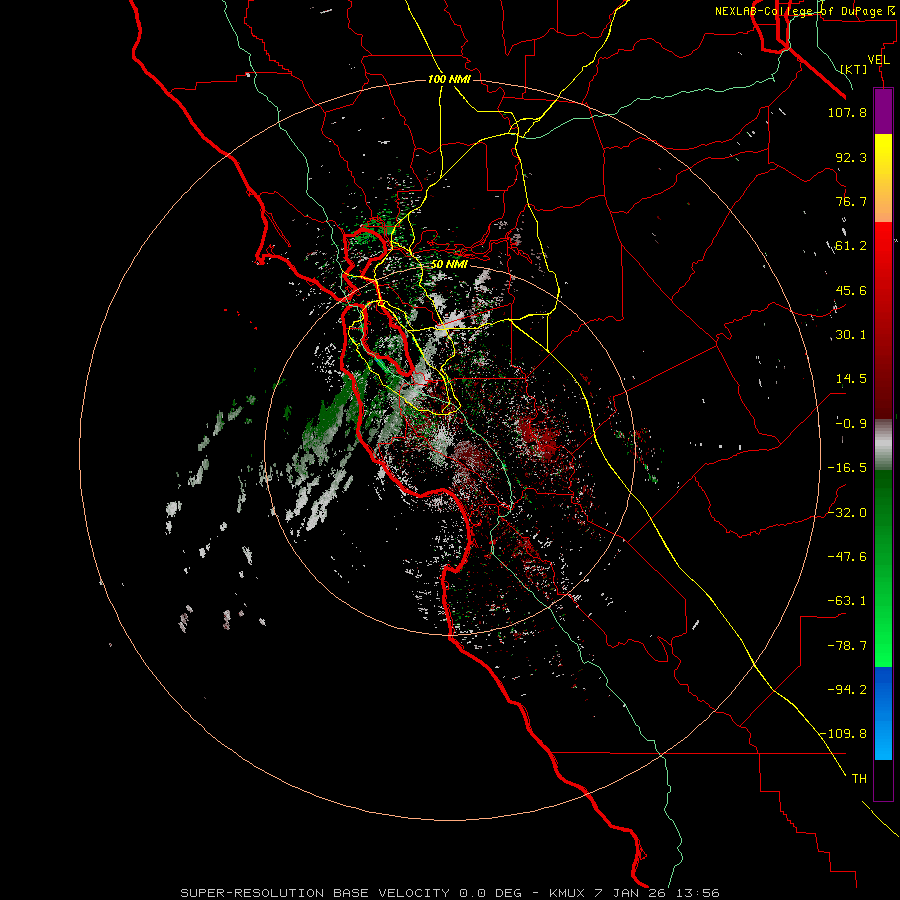Select the -32.0 scale value
Viewport: 900px width, 900px height.
(847, 513)
